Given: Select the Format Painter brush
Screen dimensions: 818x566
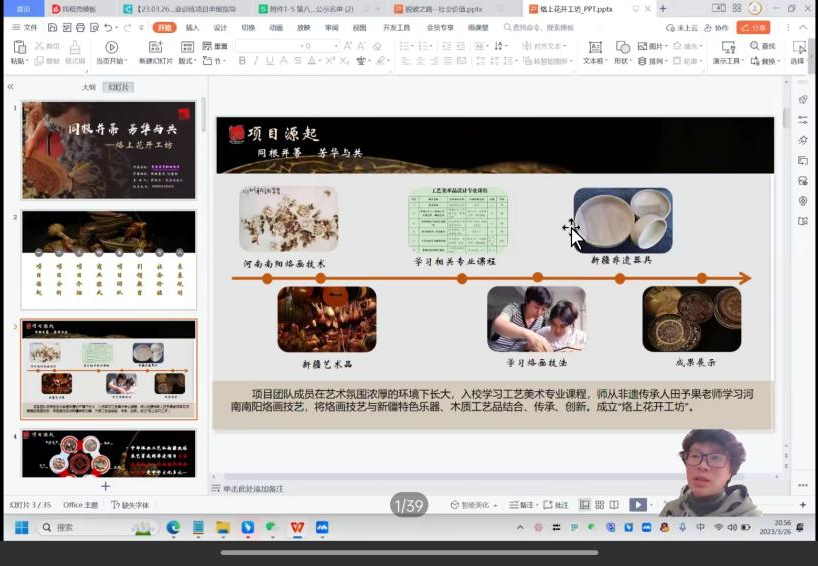Looking at the screenshot, I should click(x=75, y=47).
